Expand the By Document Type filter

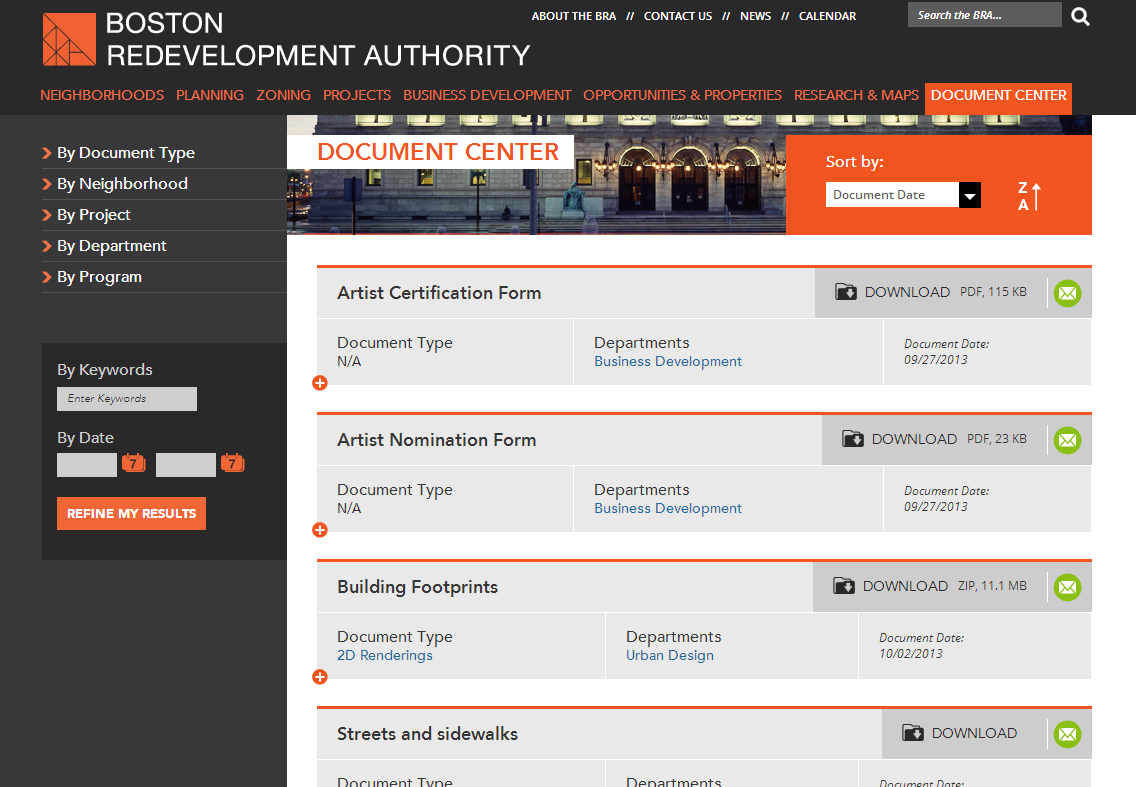[125, 153]
